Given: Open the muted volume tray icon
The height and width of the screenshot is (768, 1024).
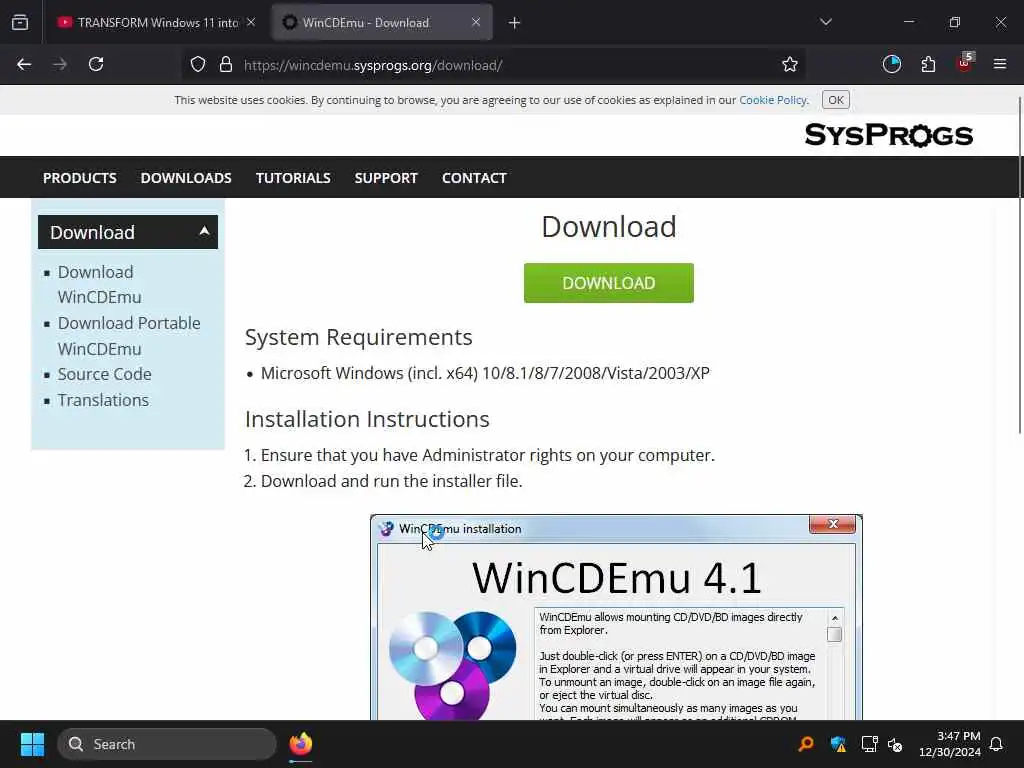Looking at the screenshot, I should tap(895, 744).
